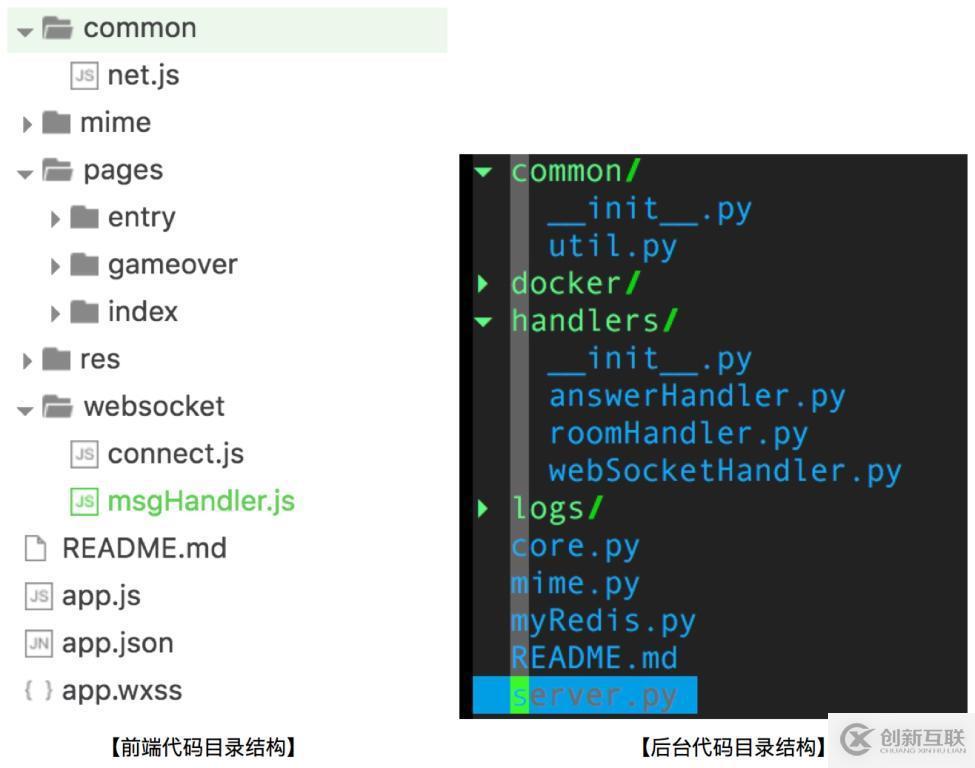The width and height of the screenshot is (975, 768).
Task: Click the JS icon beside net.js
Action: coord(84,75)
